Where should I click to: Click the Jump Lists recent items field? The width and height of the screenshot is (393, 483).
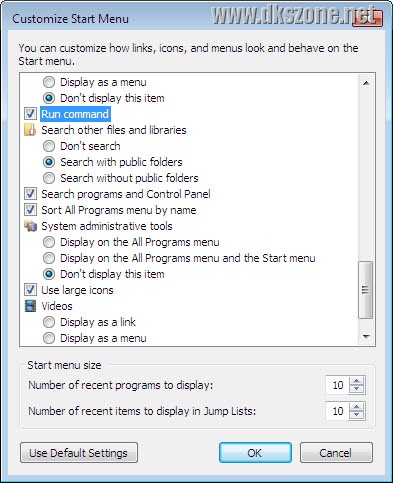tap(338, 411)
